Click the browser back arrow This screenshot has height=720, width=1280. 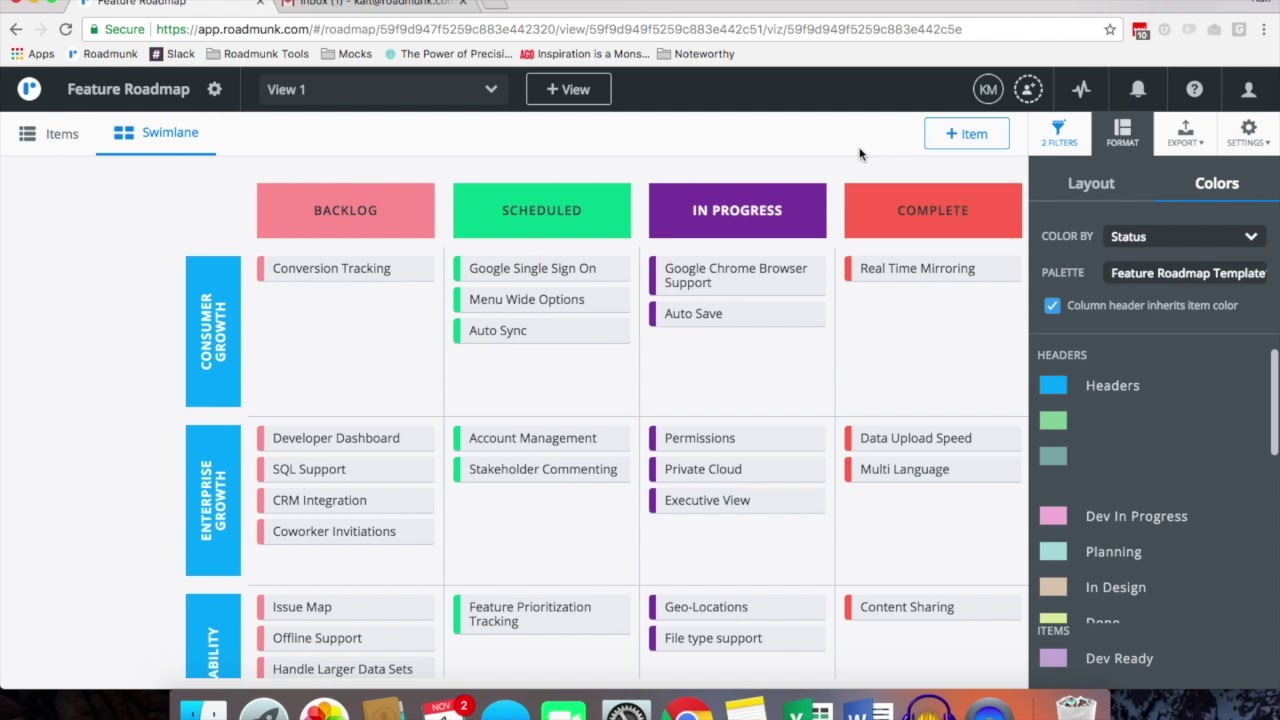[16, 29]
